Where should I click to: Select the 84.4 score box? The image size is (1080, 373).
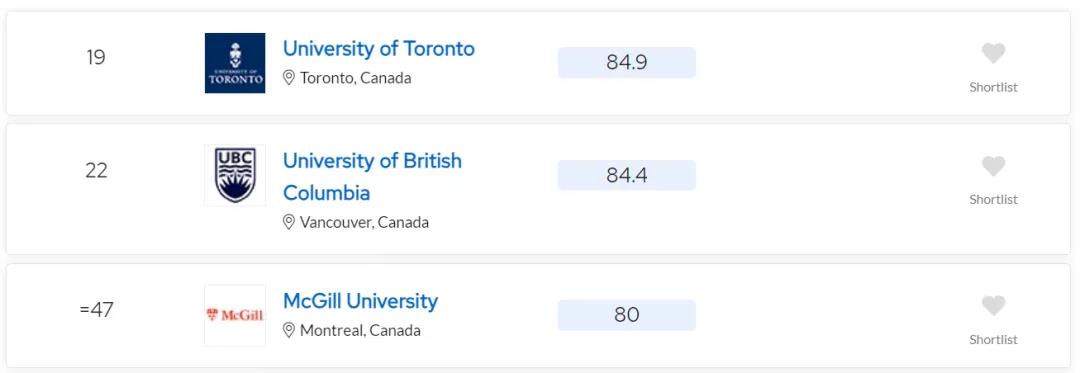coord(627,175)
